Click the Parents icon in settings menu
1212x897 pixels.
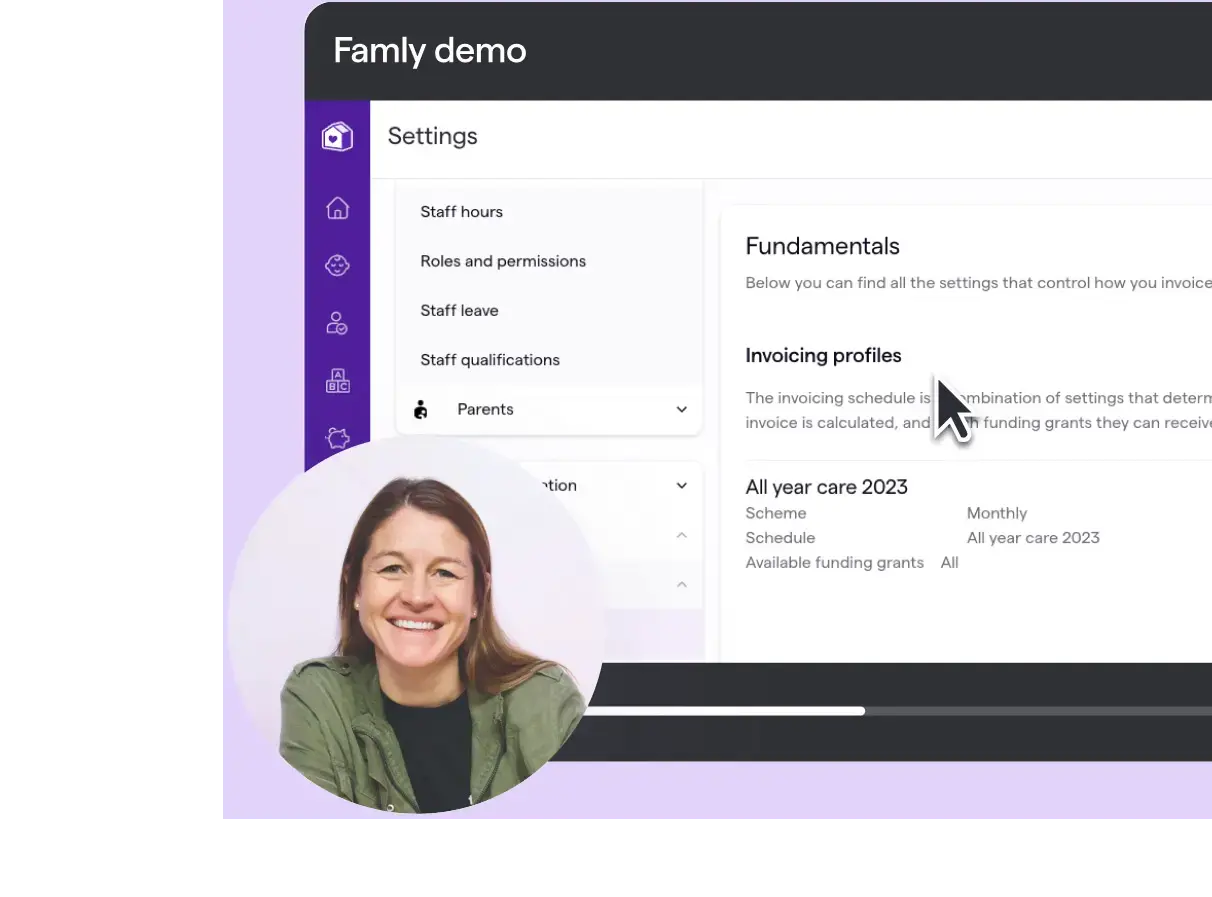point(421,409)
